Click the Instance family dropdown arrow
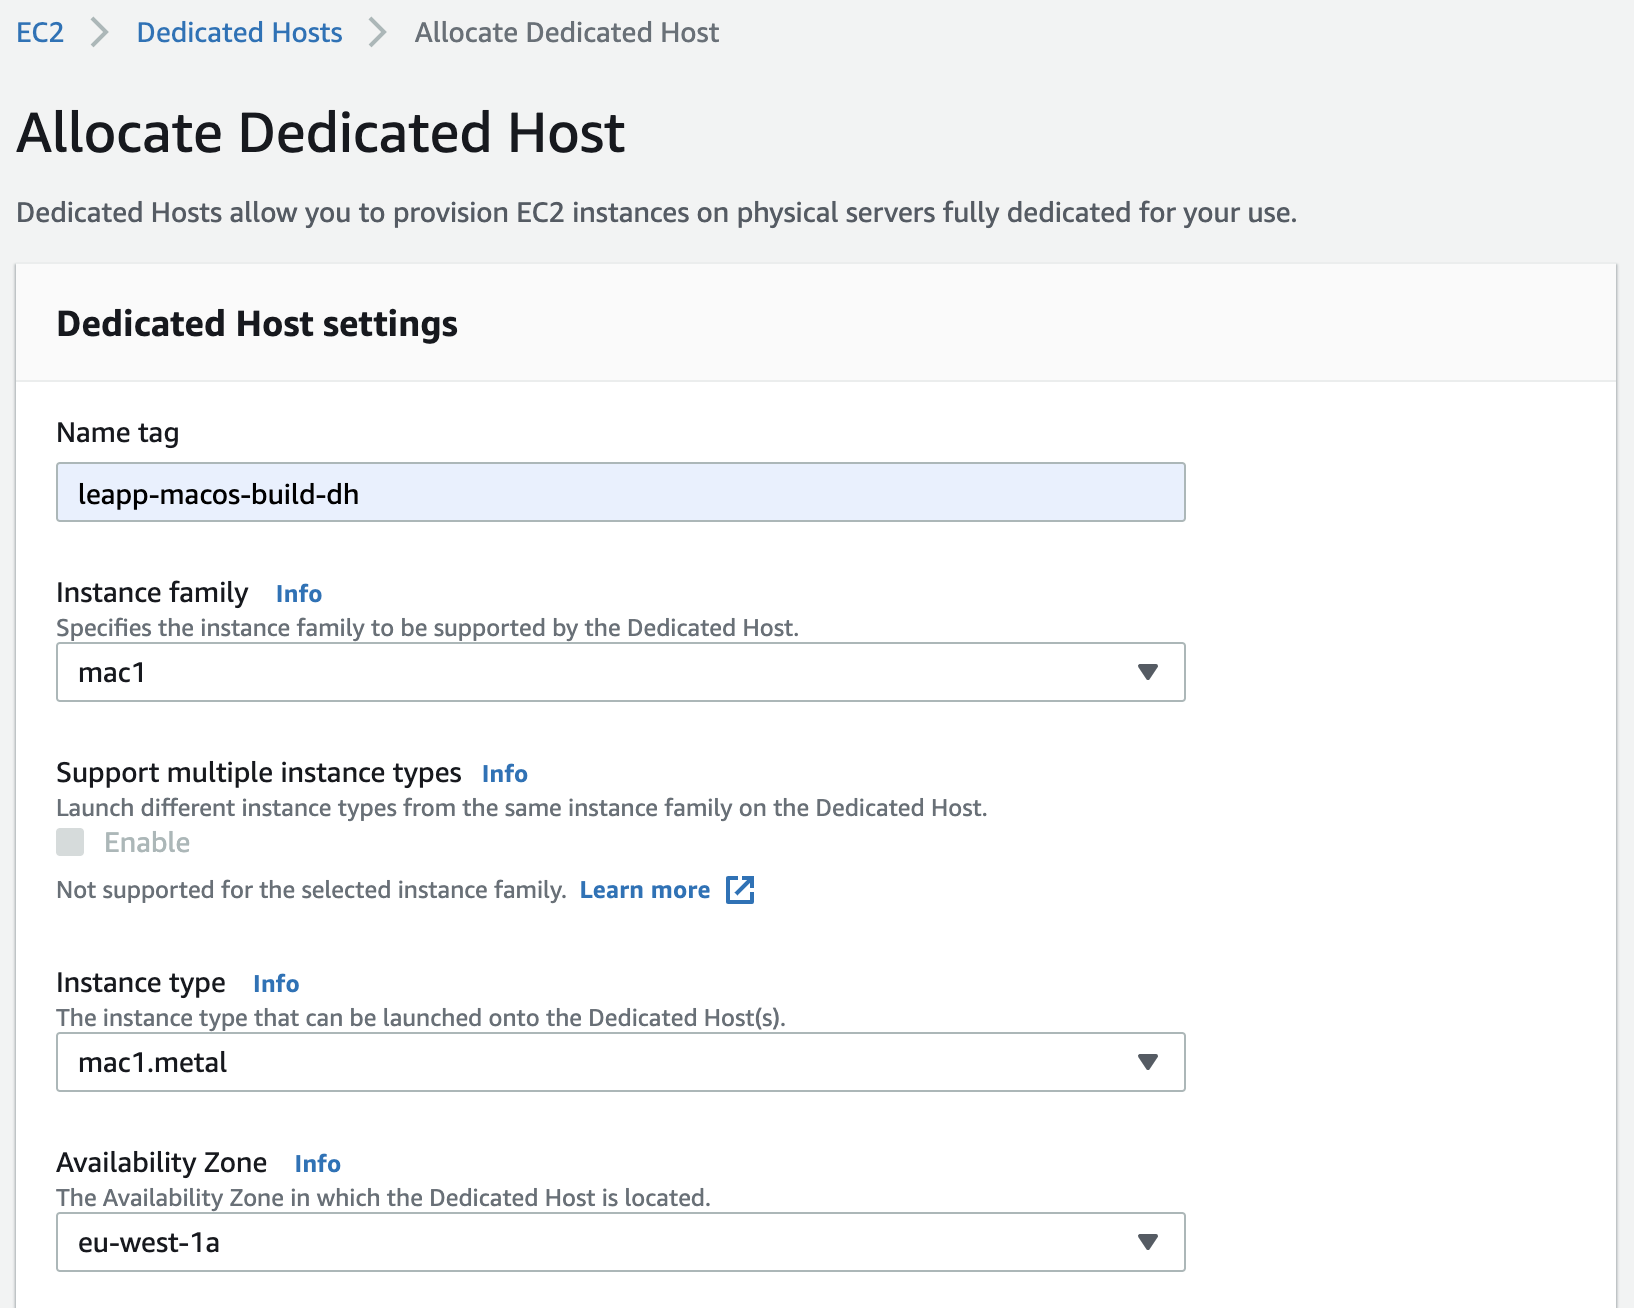This screenshot has height=1308, width=1634. 1147,672
